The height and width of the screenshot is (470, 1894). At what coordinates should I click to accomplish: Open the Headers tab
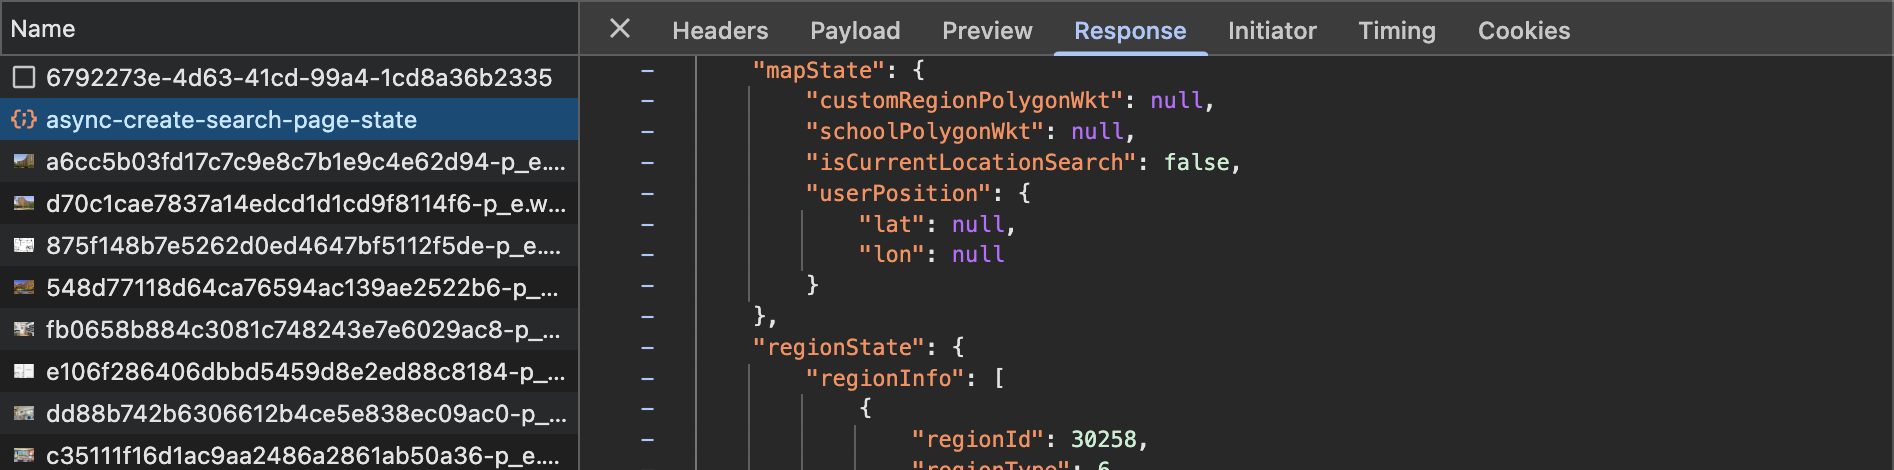[x=720, y=31]
